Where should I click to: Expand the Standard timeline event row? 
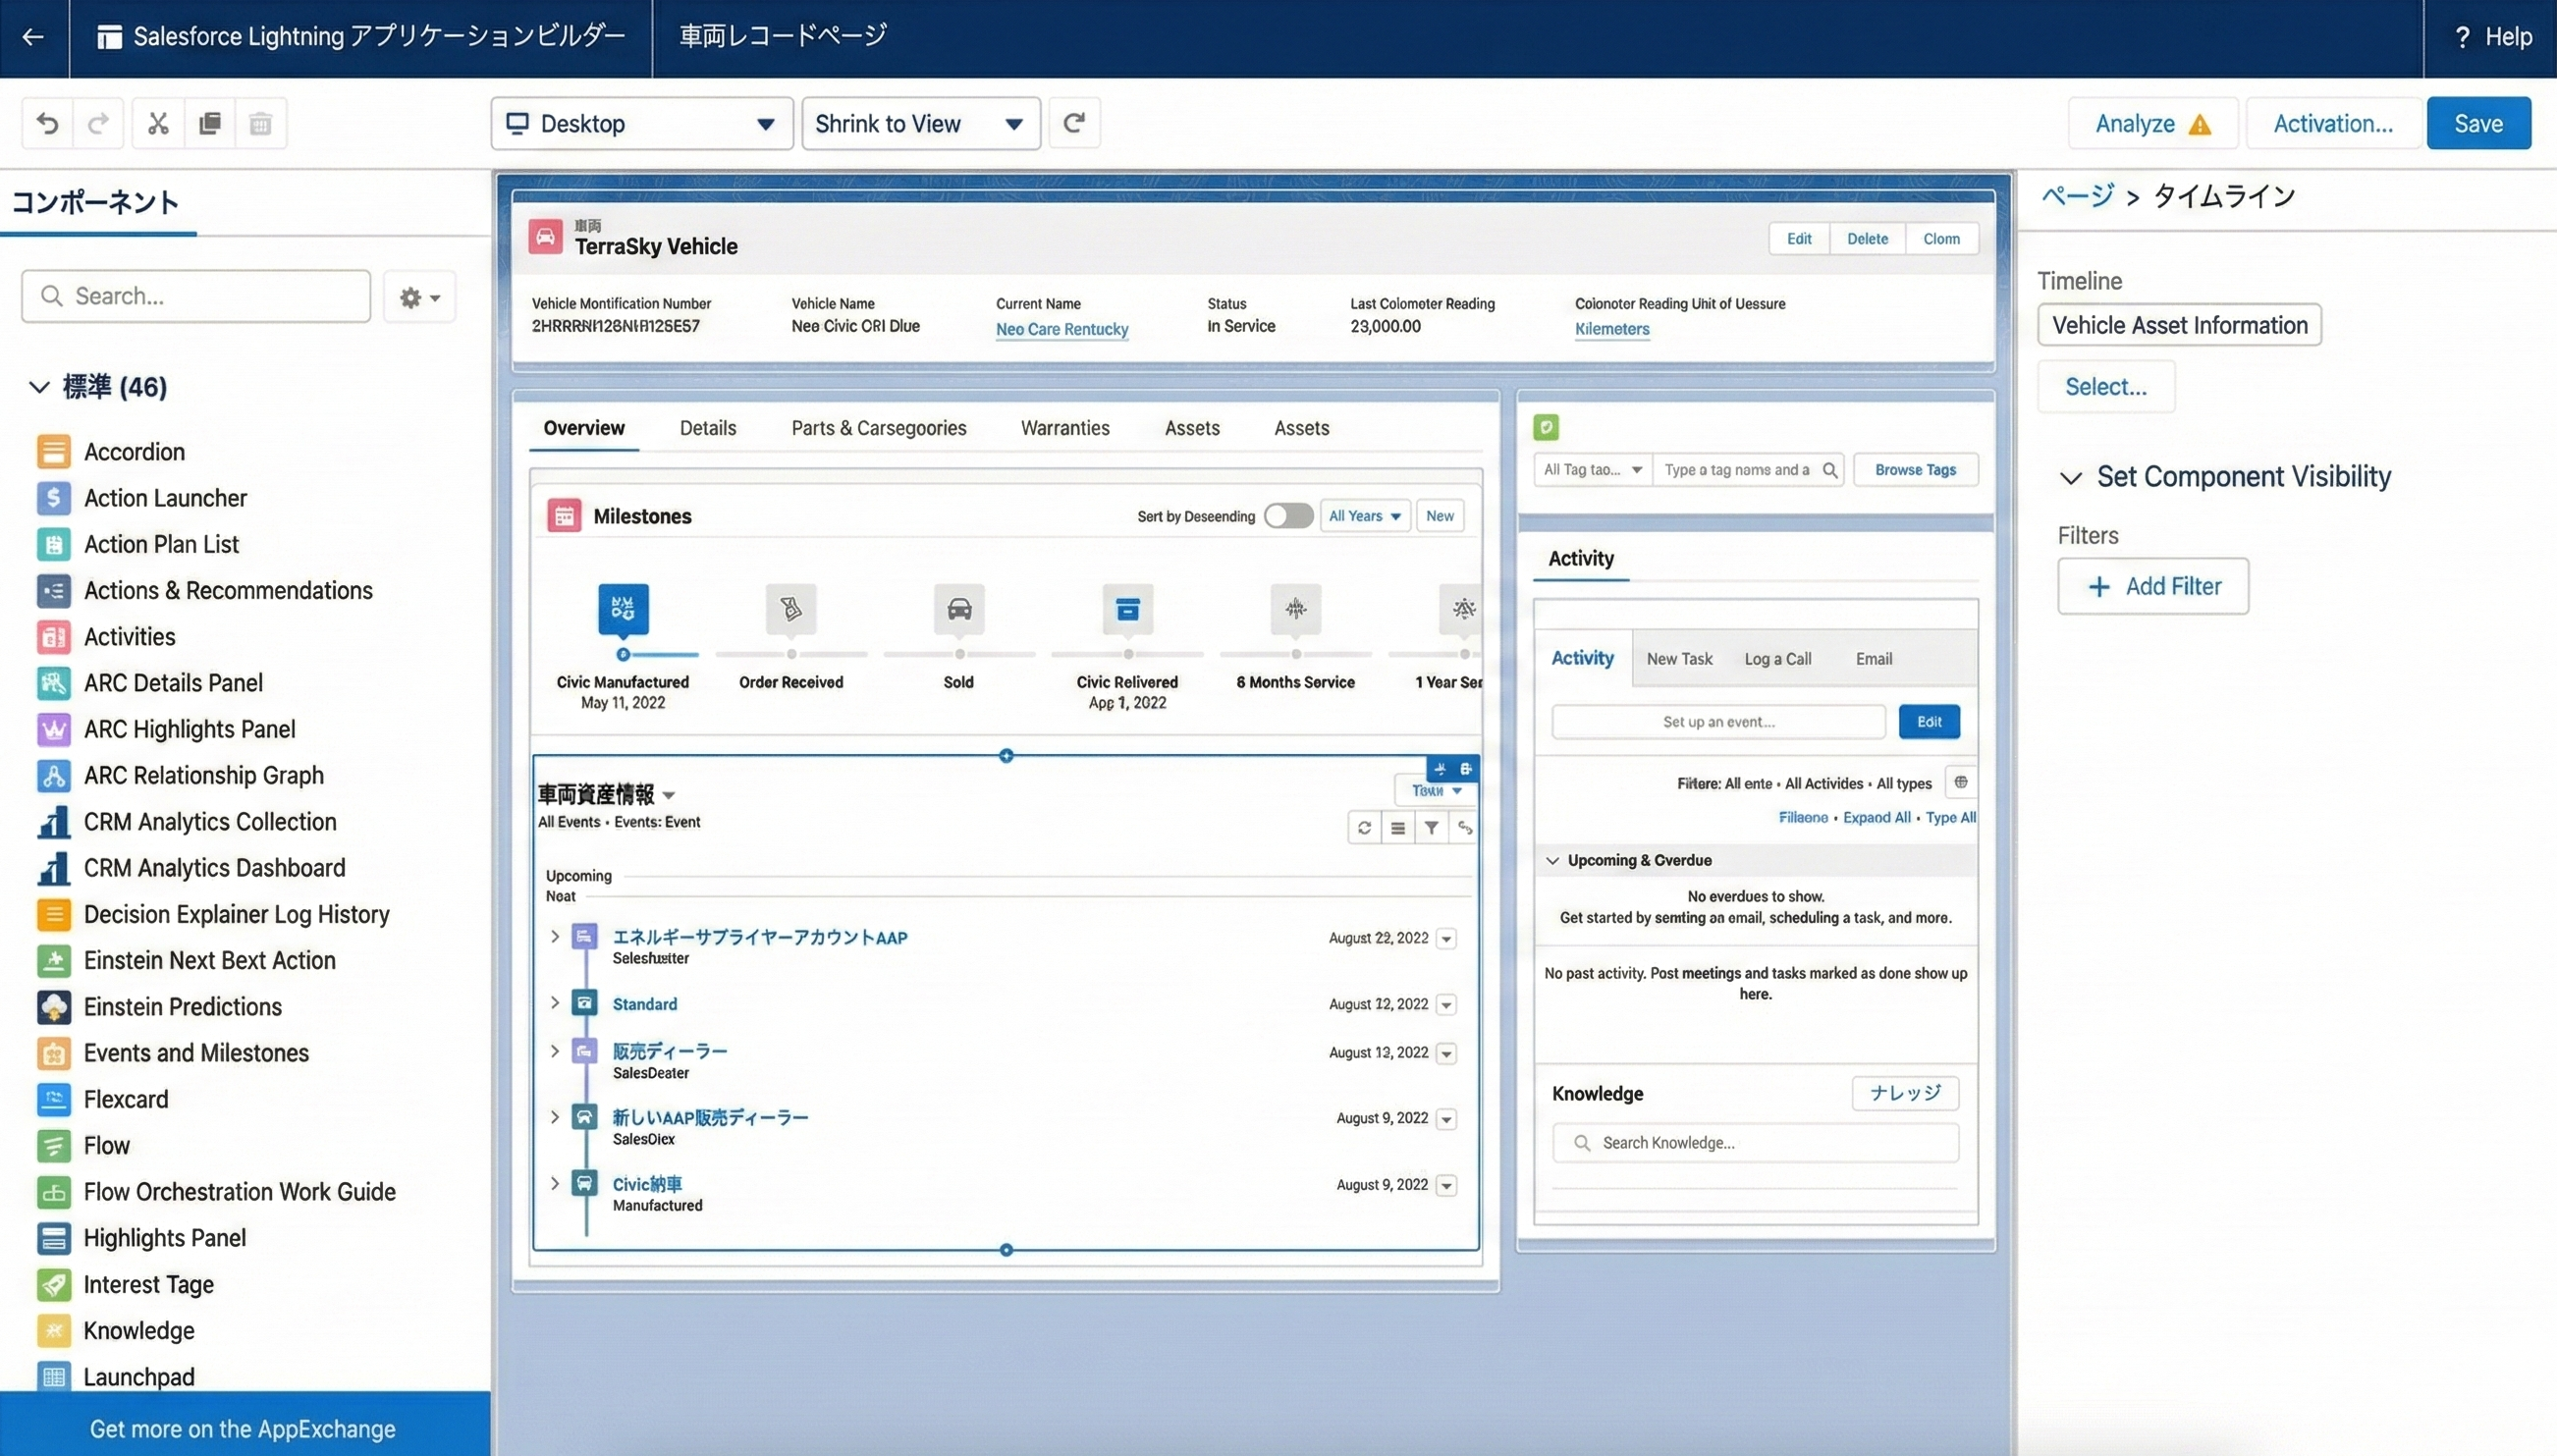click(x=555, y=1003)
